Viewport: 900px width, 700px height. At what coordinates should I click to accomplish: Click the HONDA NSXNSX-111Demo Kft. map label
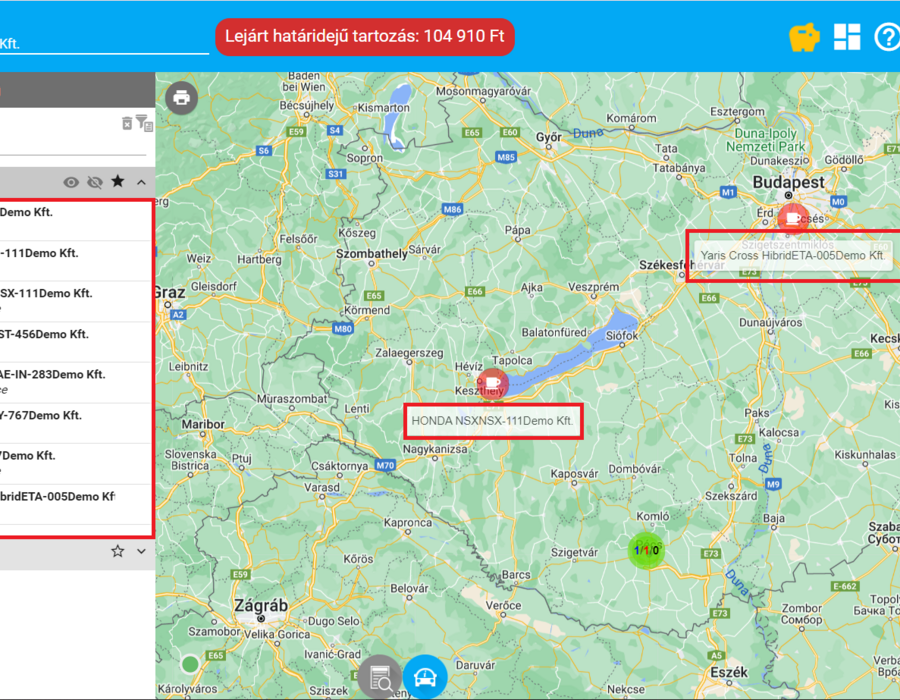pyautogui.click(x=492, y=421)
